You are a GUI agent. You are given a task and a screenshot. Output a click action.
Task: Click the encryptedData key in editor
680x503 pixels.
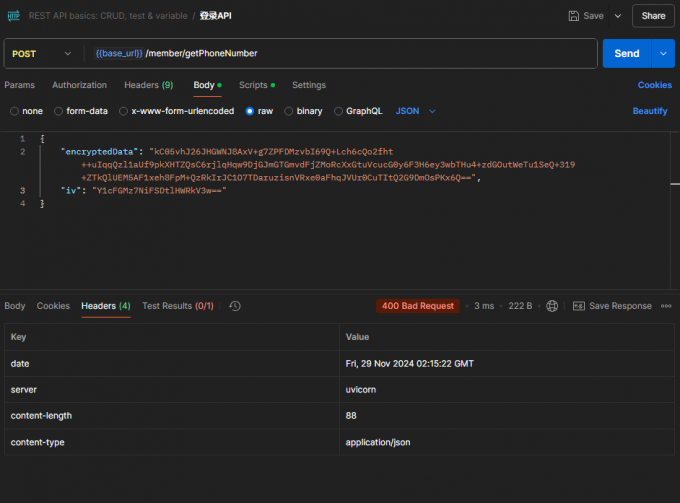[x=99, y=152]
